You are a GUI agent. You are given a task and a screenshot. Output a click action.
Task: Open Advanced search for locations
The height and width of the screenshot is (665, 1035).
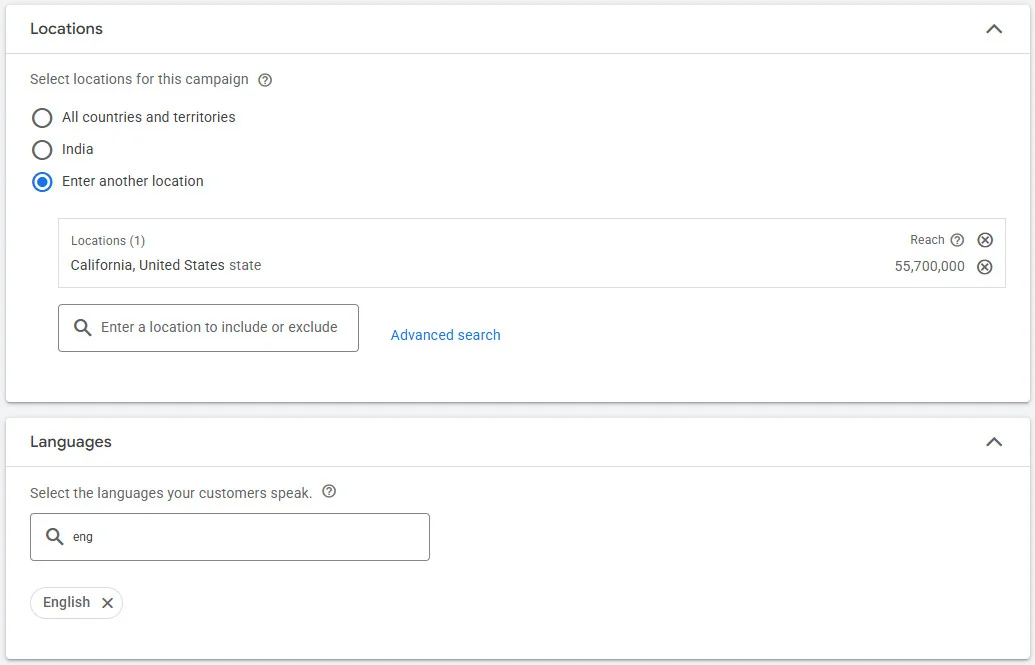445,335
